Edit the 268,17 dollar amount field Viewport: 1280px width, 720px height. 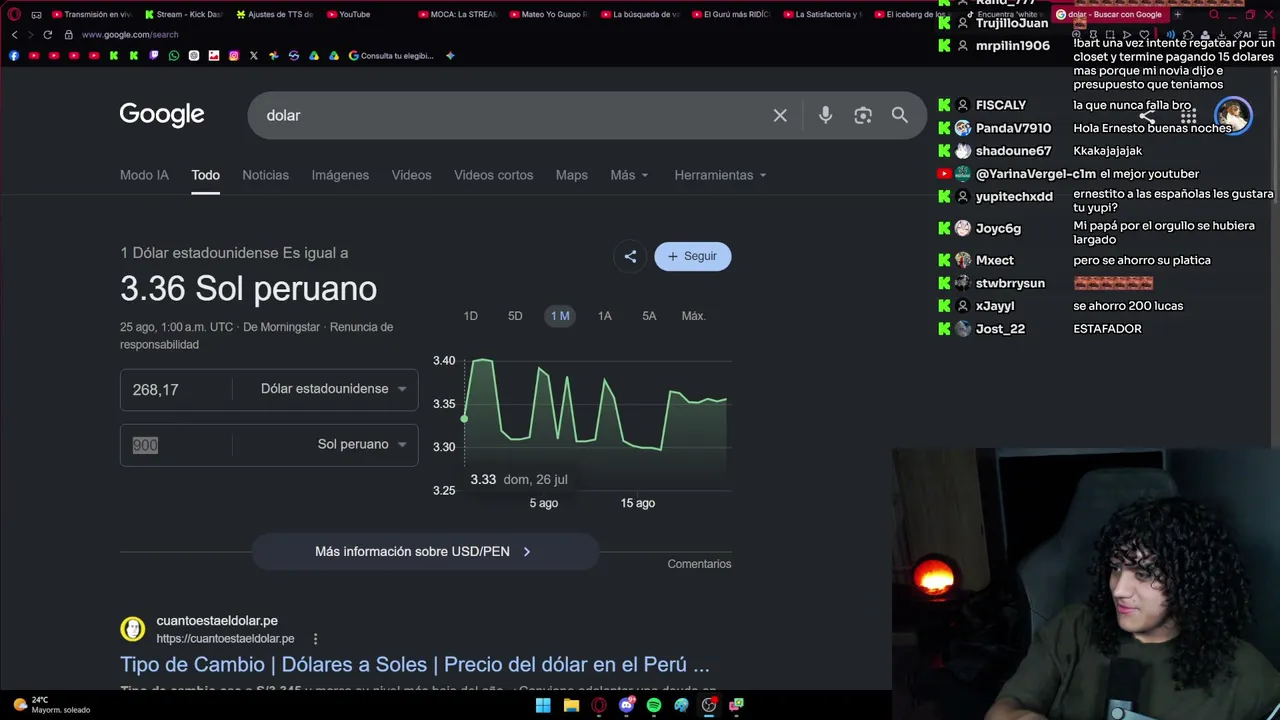point(176,389)
